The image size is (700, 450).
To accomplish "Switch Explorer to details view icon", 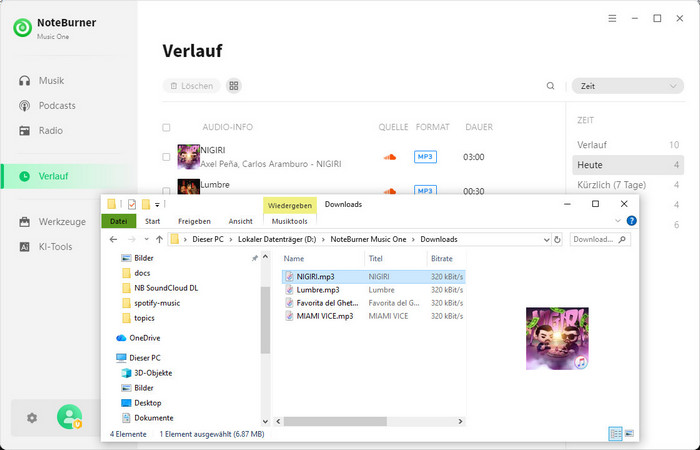I will tap(615, 433).
